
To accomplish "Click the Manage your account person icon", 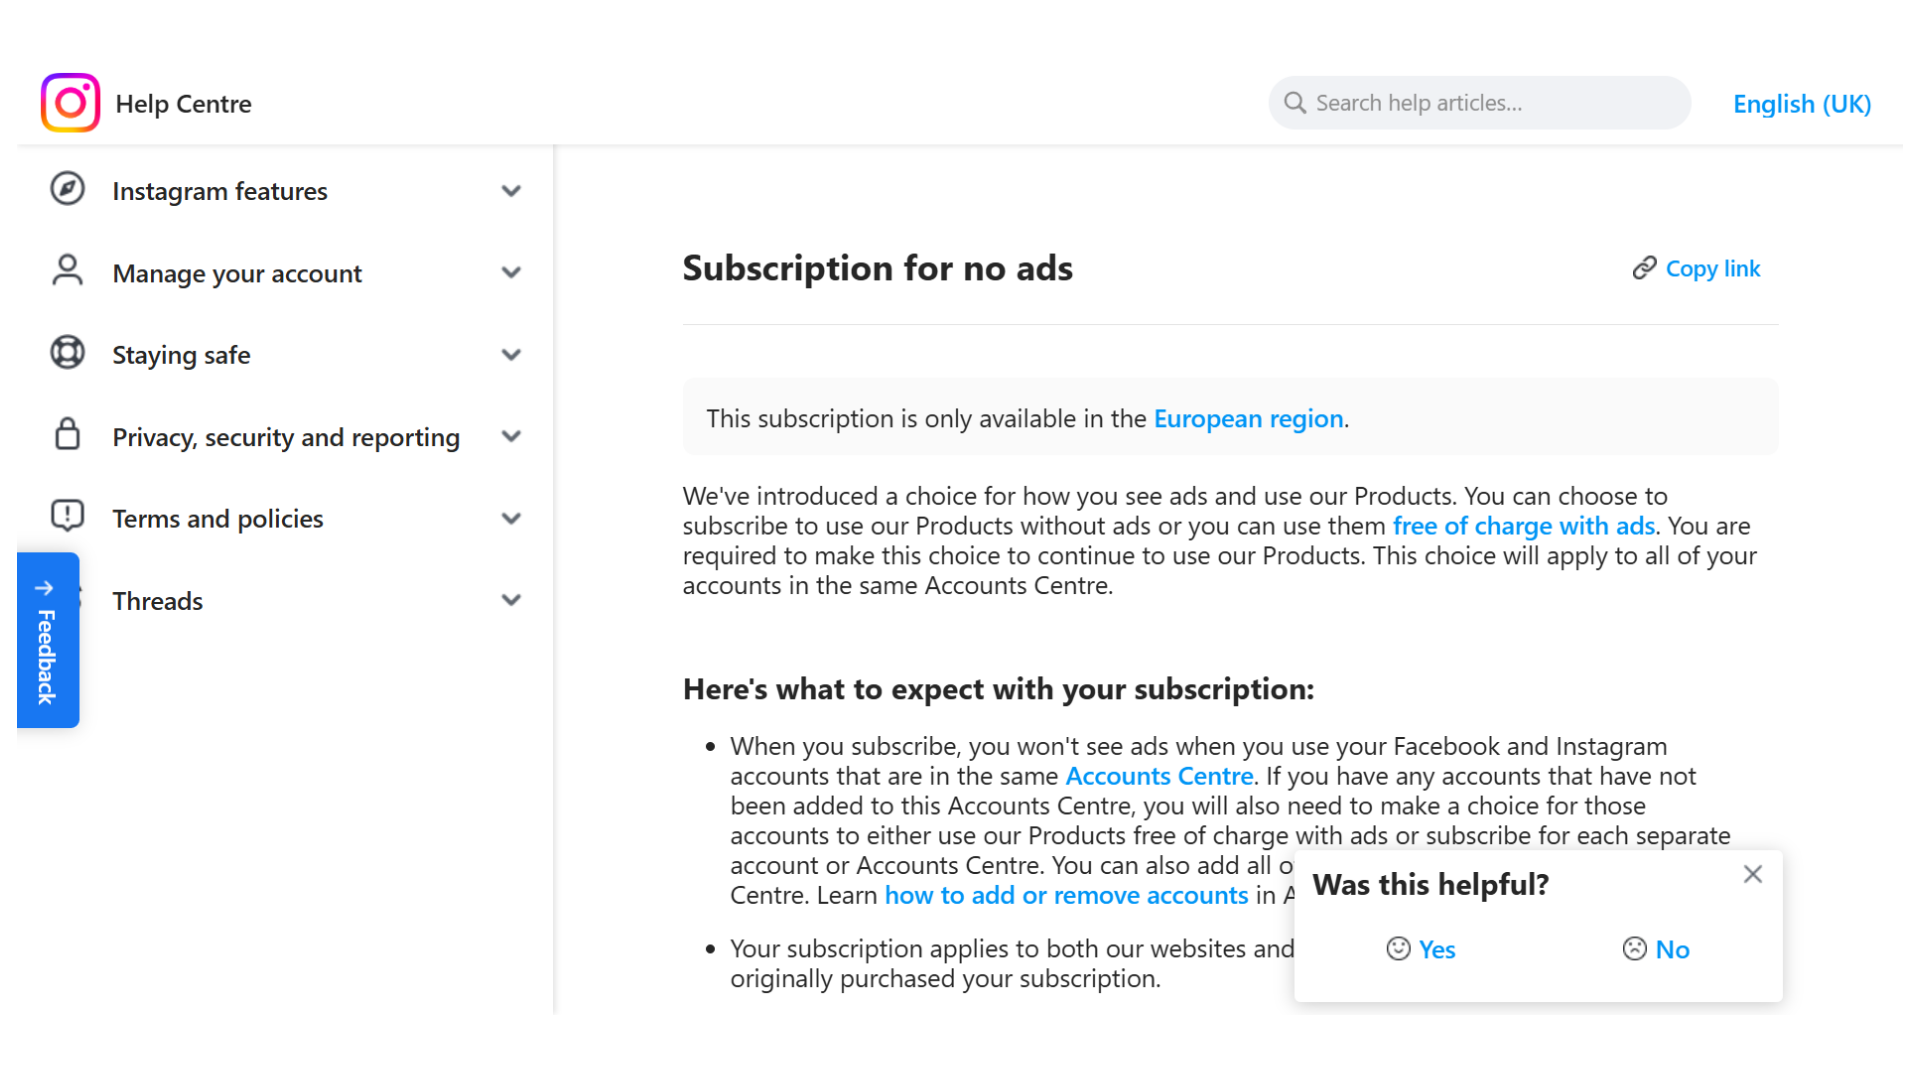I will pos(67,272).
